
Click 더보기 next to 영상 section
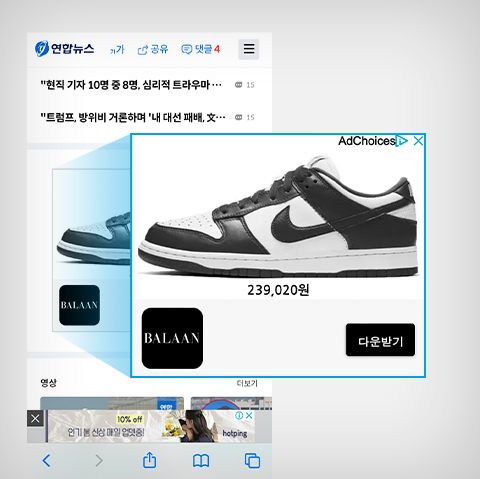pos(247,383)
